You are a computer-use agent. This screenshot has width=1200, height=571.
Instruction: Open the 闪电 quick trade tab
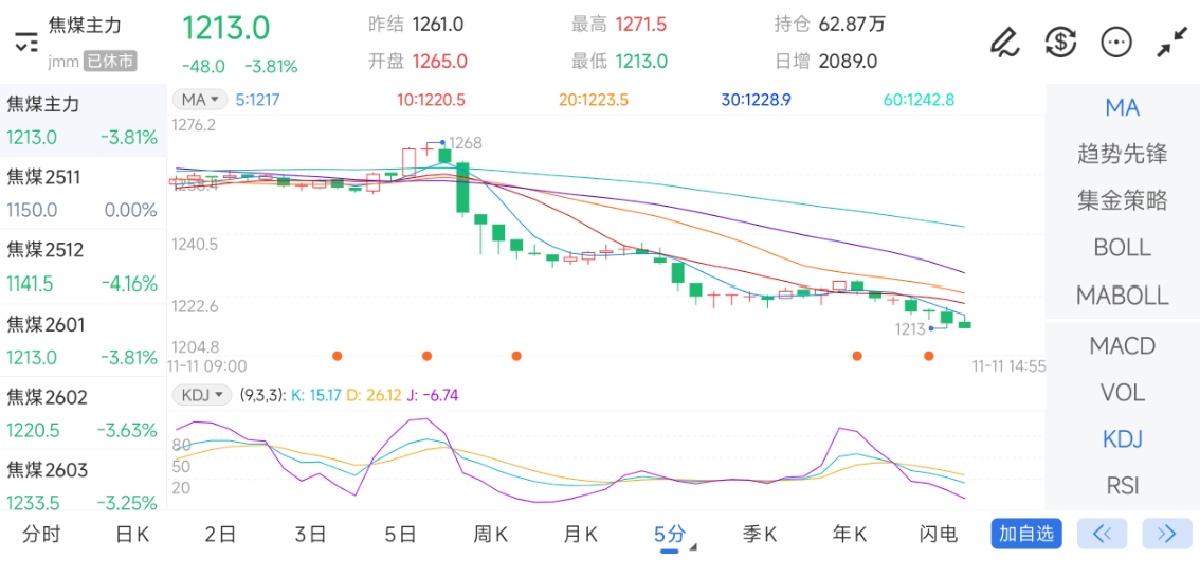tap(939, 534)
